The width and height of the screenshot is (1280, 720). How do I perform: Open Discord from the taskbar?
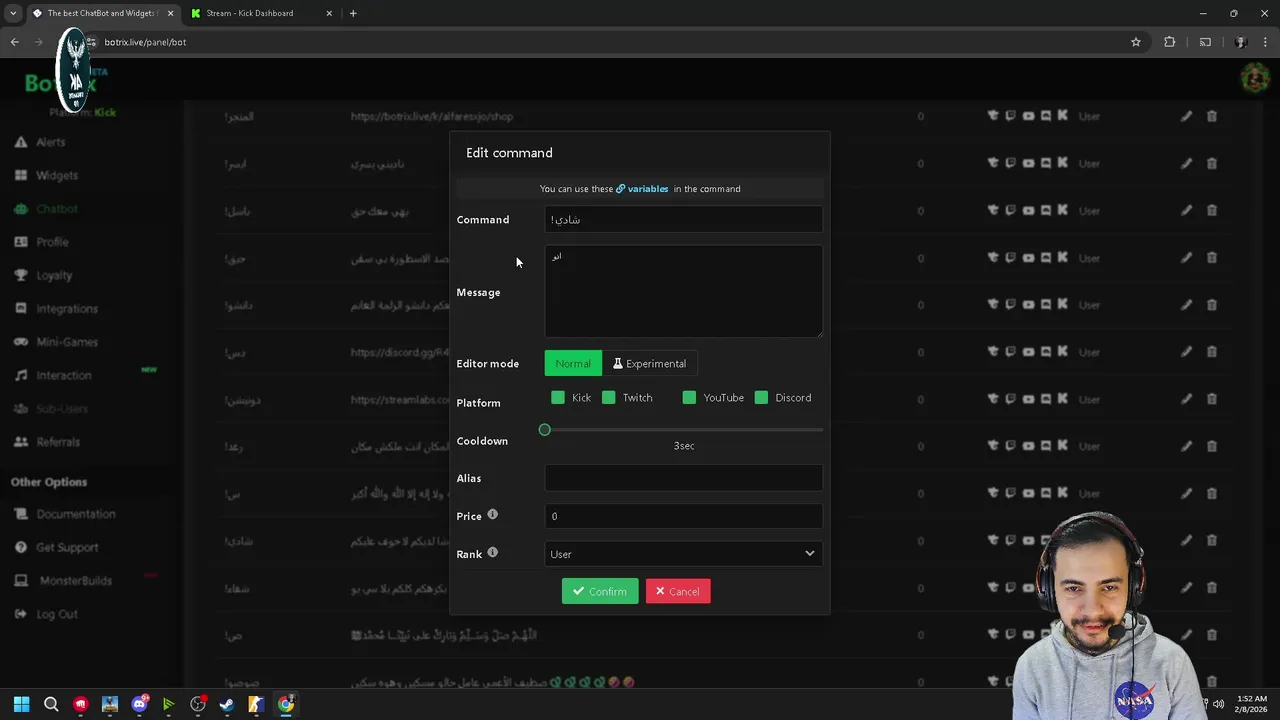click(x=139, y=704)
